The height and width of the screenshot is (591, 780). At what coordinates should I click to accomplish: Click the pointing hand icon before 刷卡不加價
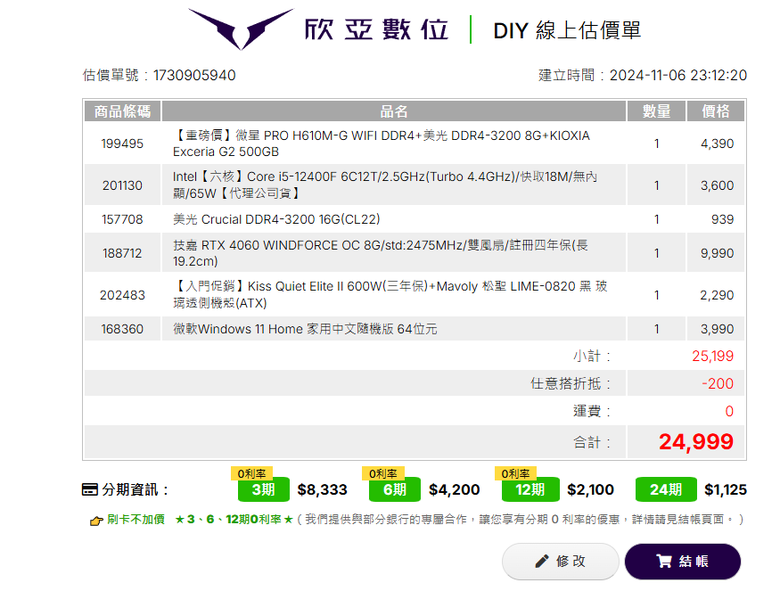point(96,520)
